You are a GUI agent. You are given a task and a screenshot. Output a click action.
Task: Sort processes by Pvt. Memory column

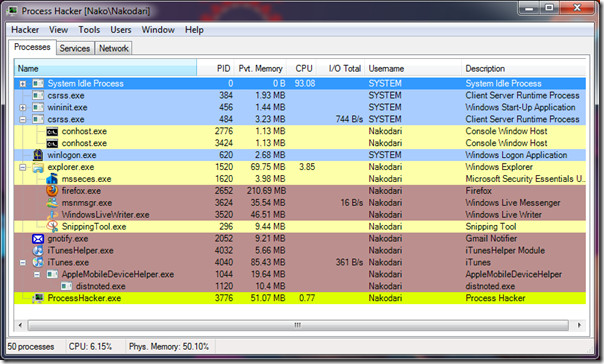click(x=260, y=69)
